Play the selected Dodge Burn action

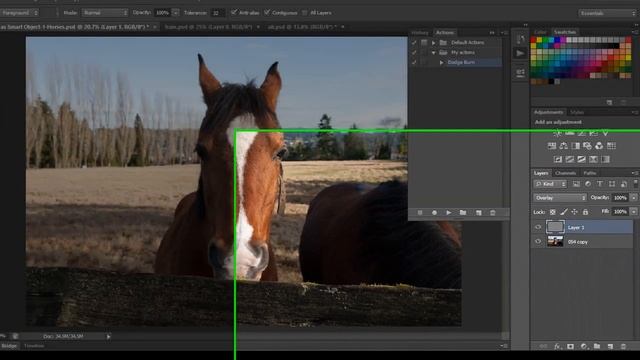(449, 213)
